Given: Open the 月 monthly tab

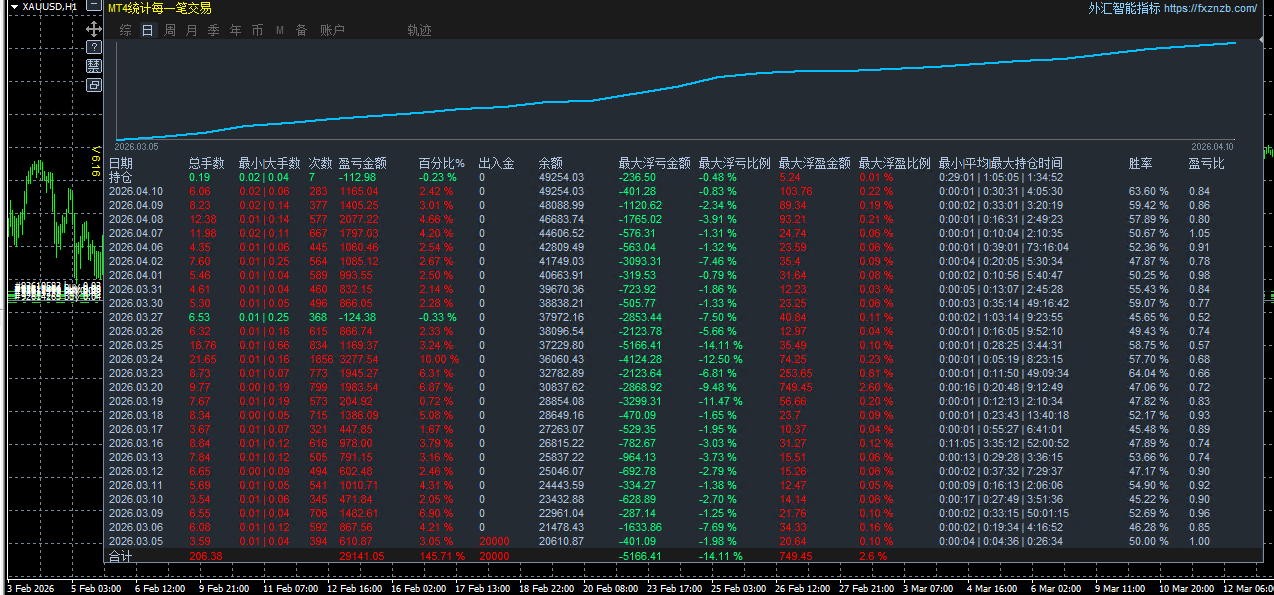Looking at the screenshot, I should (x=192, y=31).
